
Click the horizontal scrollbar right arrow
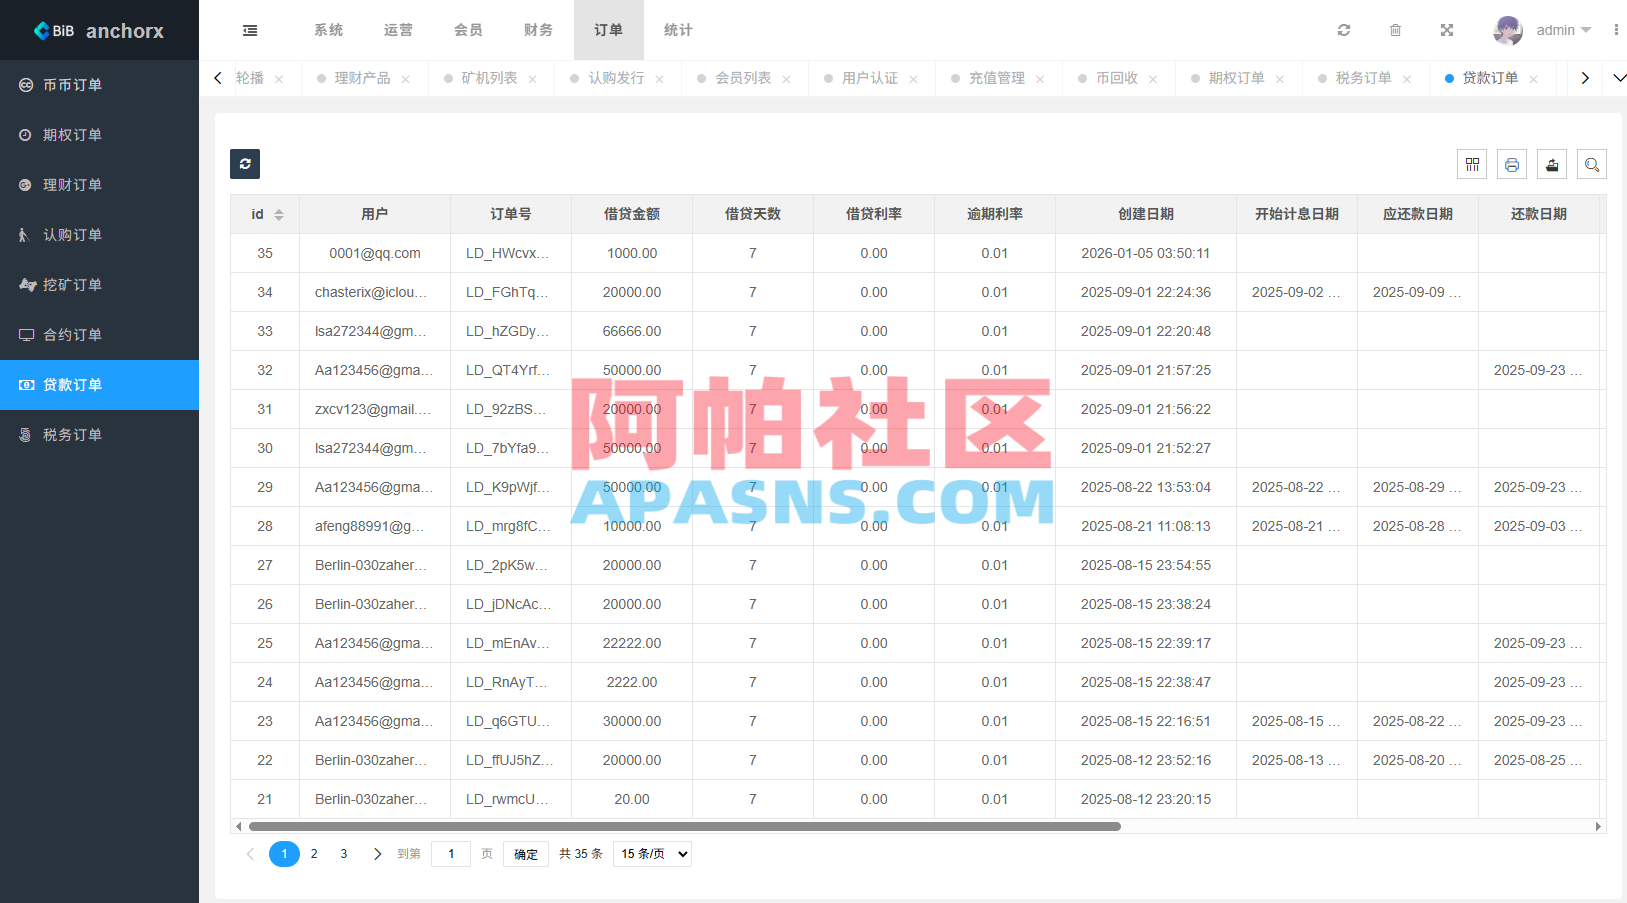pos(1598,827)
